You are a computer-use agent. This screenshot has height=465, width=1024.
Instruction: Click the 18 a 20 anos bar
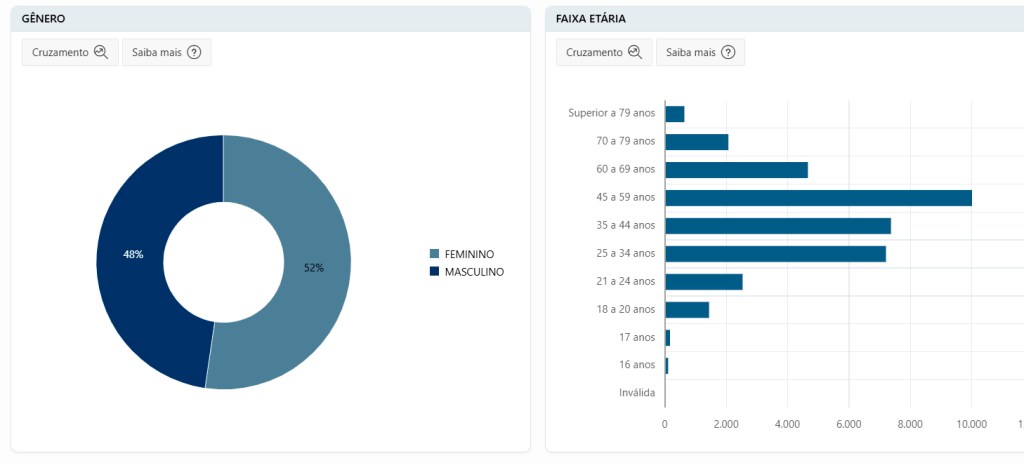pyautogui.click(x=687, y=310)
